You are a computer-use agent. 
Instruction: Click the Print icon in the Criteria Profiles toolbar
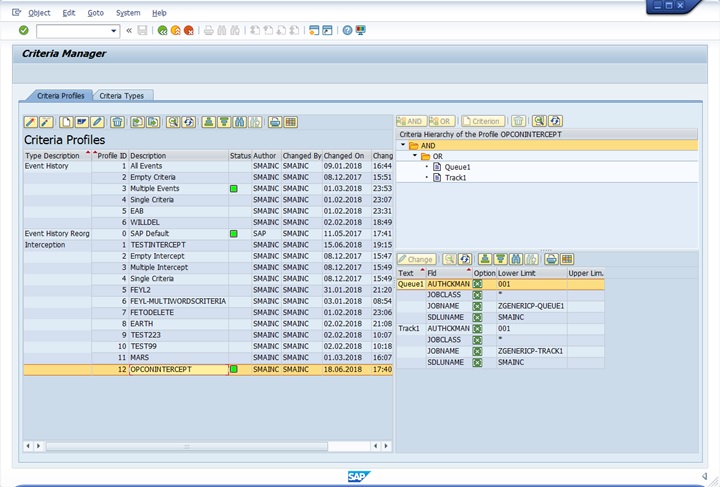[x=275, y=122]
